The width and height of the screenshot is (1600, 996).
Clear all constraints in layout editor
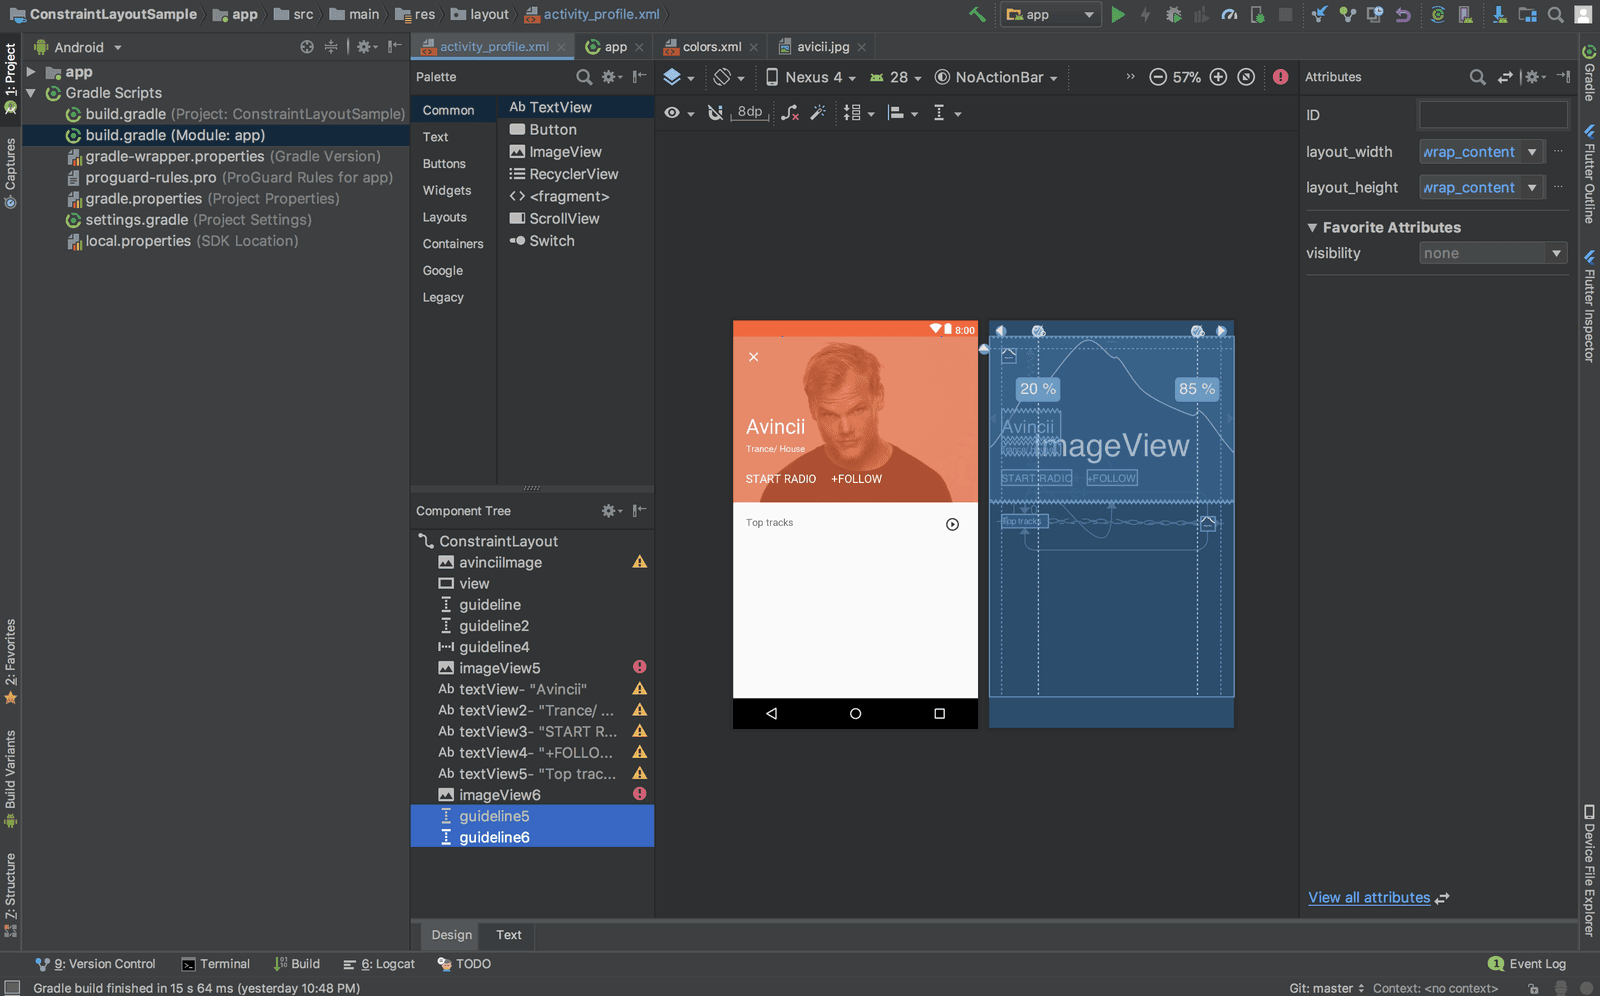pyautogui.click(x=789, y=113)
